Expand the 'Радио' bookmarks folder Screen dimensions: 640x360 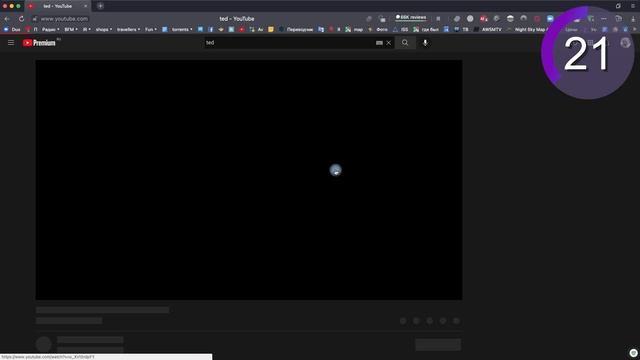pyautogui.click(x=50, y=29)
